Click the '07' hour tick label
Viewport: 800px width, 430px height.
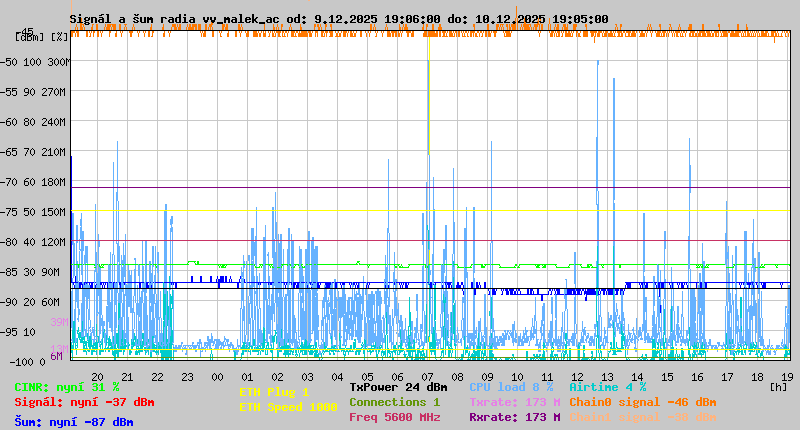[427, 377]
